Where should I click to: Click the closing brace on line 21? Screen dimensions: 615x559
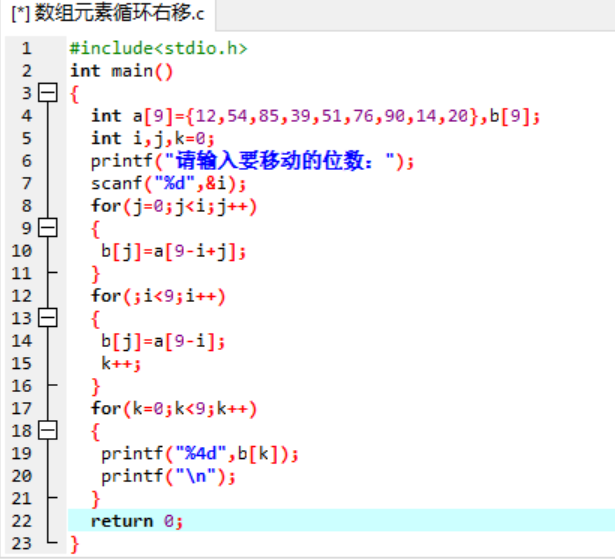click(x=96, y=499)
